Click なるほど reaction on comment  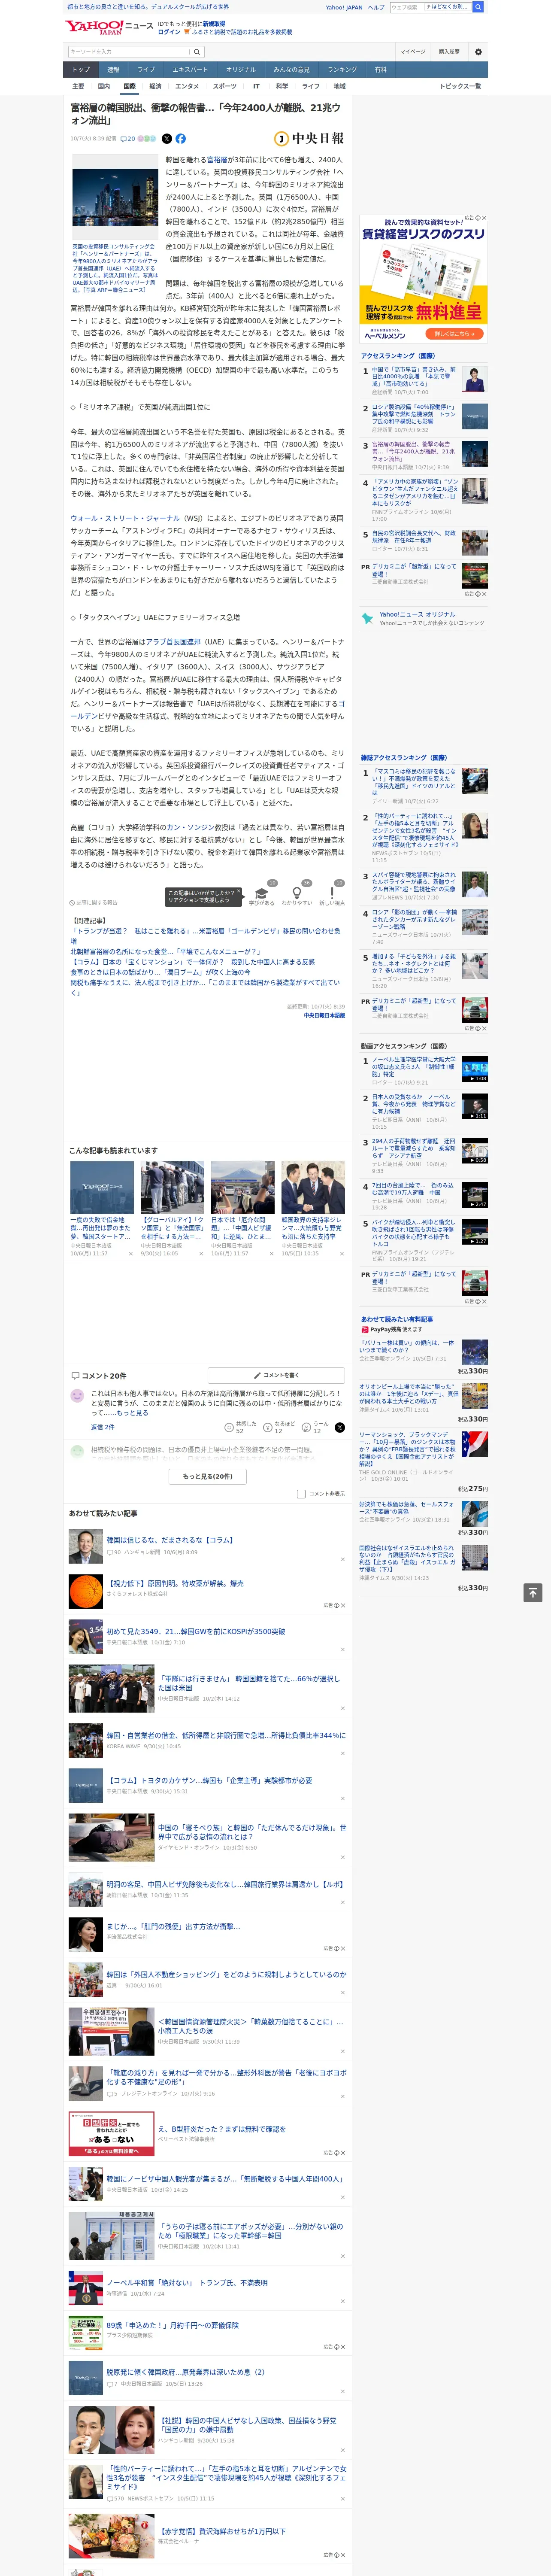coord(278,1427)
